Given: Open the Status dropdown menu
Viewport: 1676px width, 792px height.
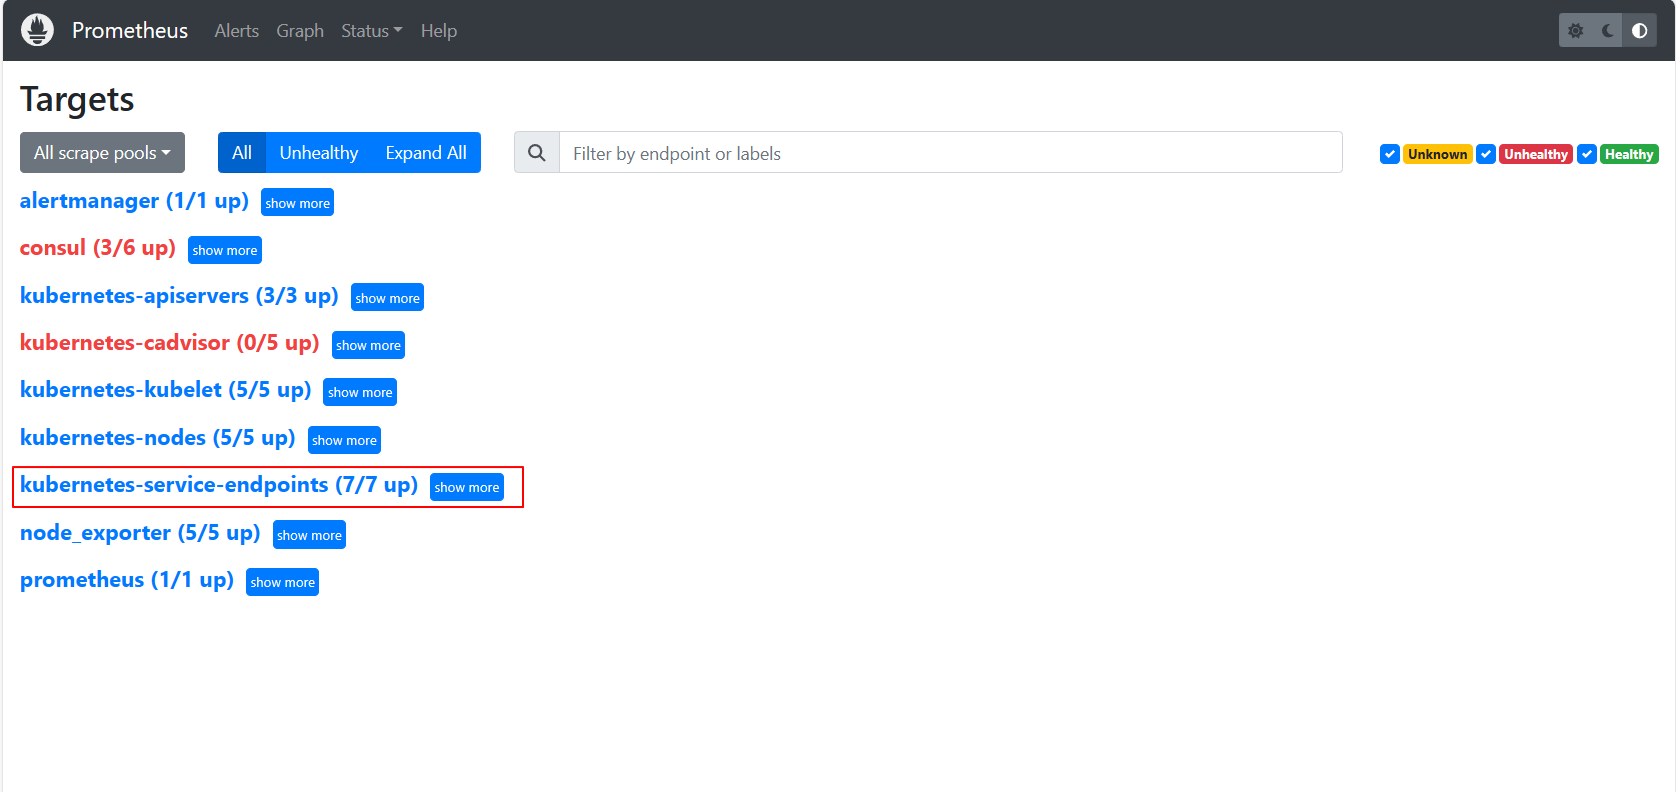Looking at the screenshot, I should pyautogui.click(x=372, y=31).
